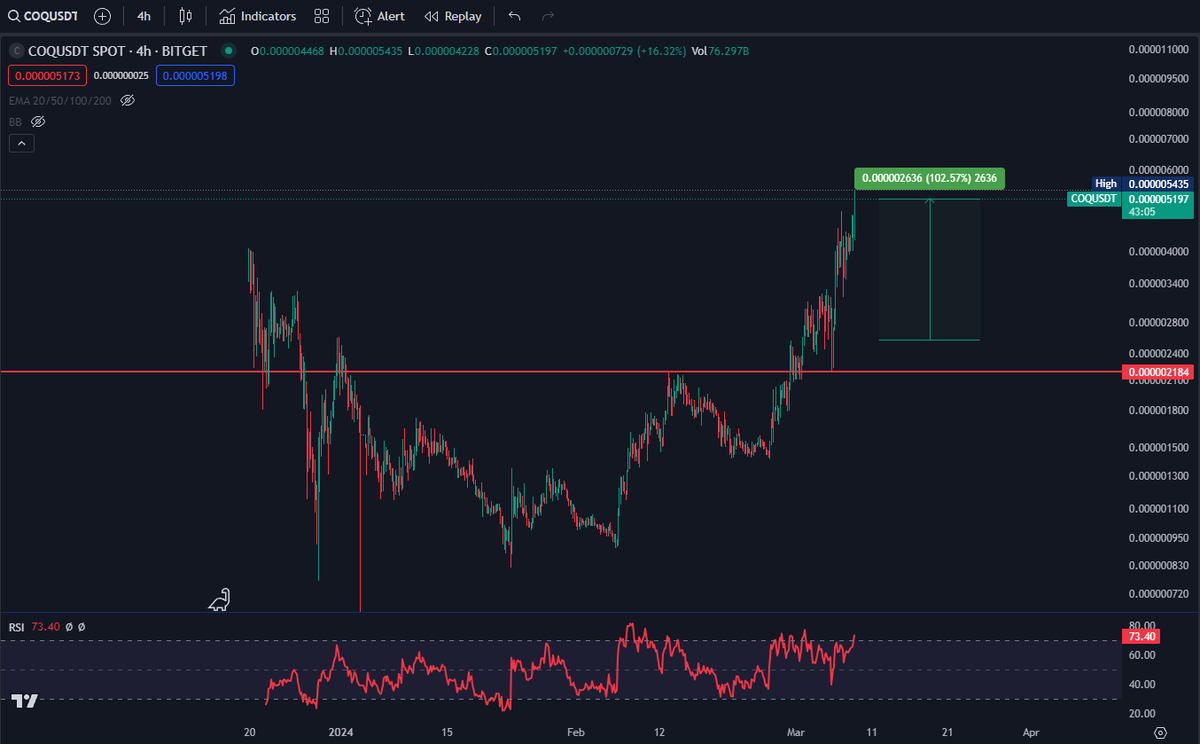Click the COQUSDT SPOT · 4h · BITGET legend title
This screenshot has height=744, width=1200.
pyautogui.click(x=120, y=50)
